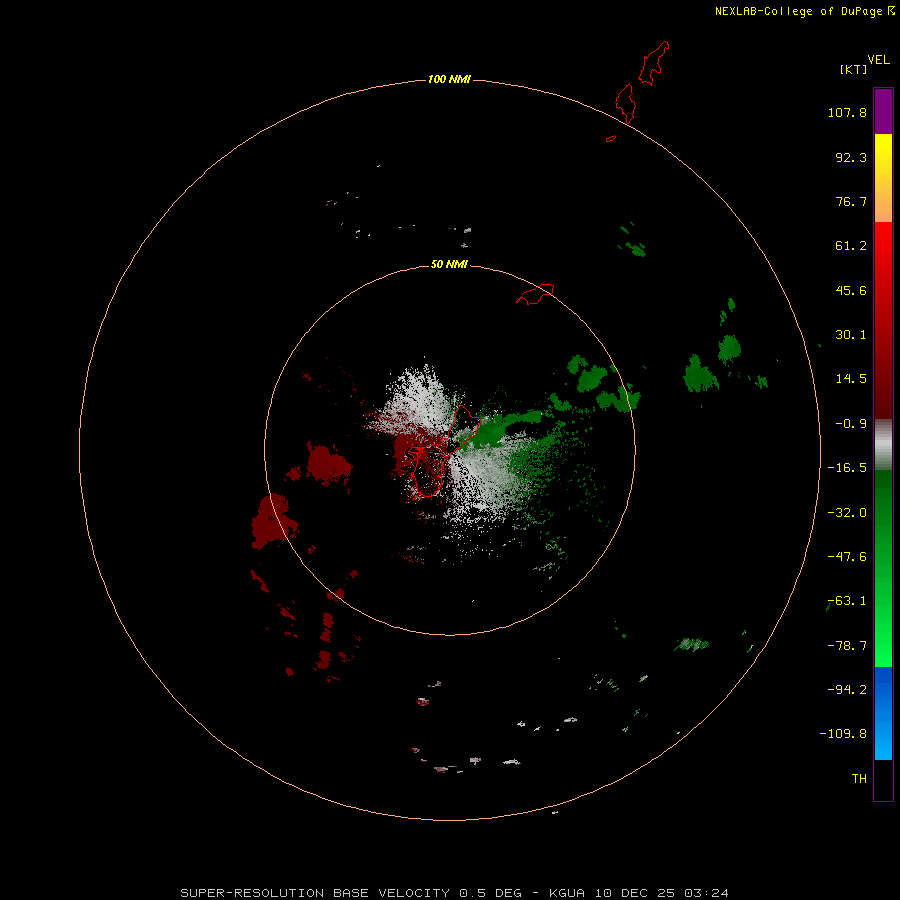
Task: Click the -109.8 legend value
Action: click(x=844, y=734)
